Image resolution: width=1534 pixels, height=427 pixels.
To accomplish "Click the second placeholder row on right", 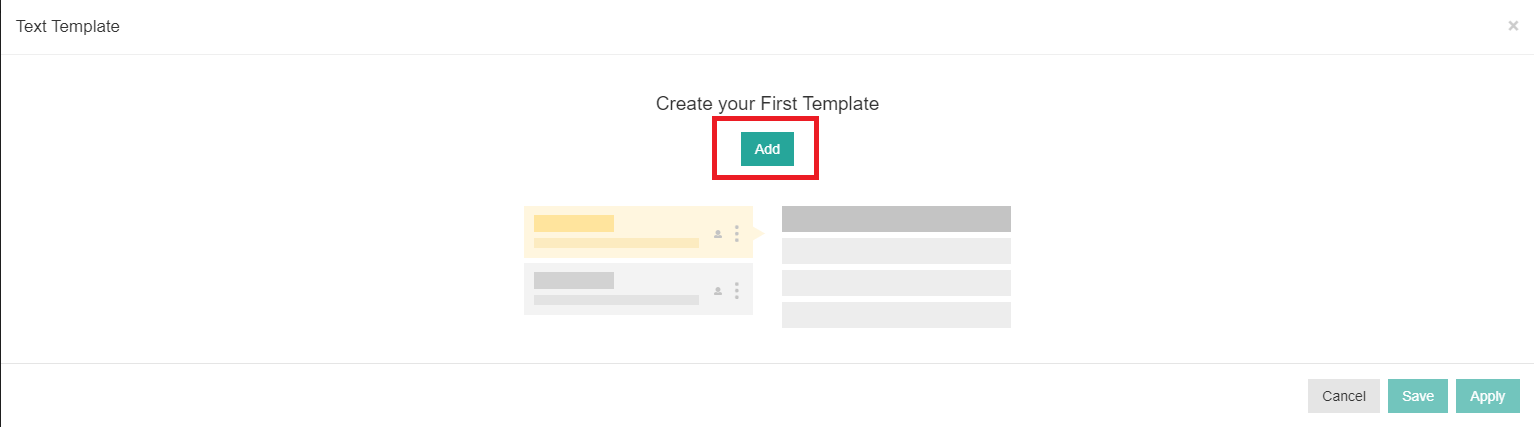I will pyautogui.click(x=896, y=251).
